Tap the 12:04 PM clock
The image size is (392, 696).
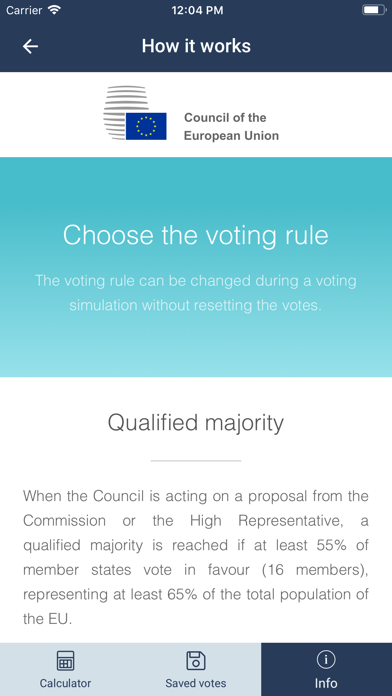click(197, 10)
